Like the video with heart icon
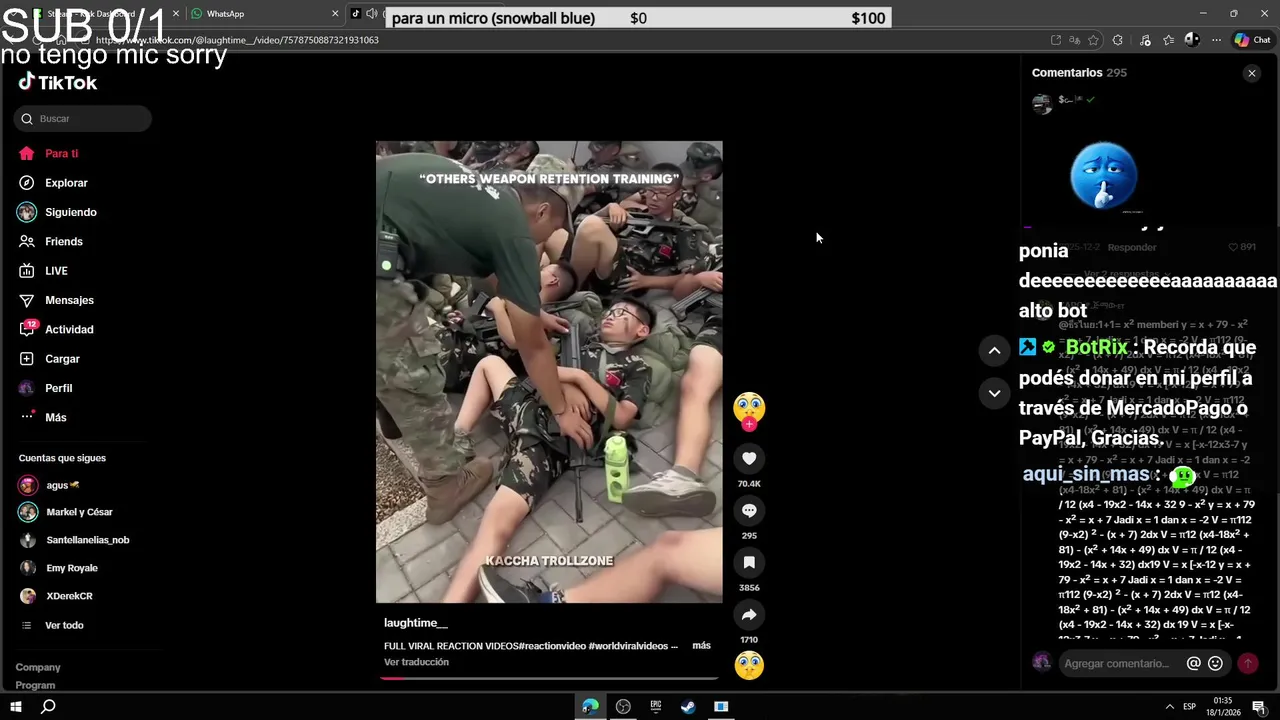The image size is (1280, 720). point(749,458)
